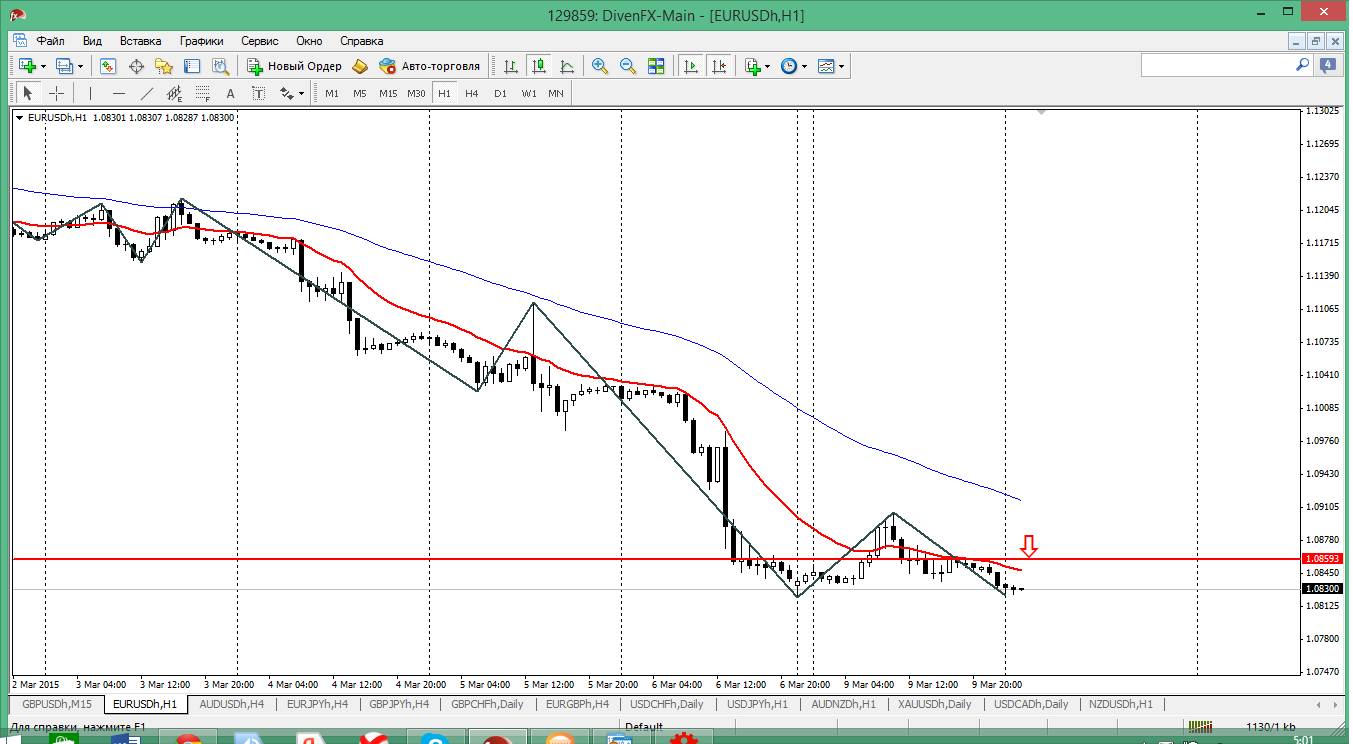Switch to the XAUUSDh,Daily chart tab
The height and width of the screenshot is (744, 1353).
[934, 704]
